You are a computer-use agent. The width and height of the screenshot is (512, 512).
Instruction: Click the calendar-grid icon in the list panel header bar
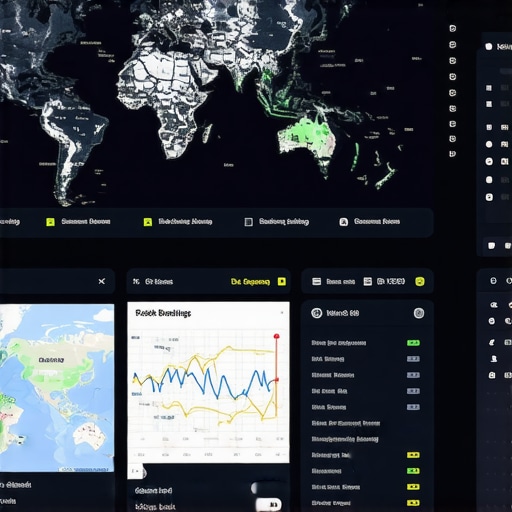[x=367, y=282]
